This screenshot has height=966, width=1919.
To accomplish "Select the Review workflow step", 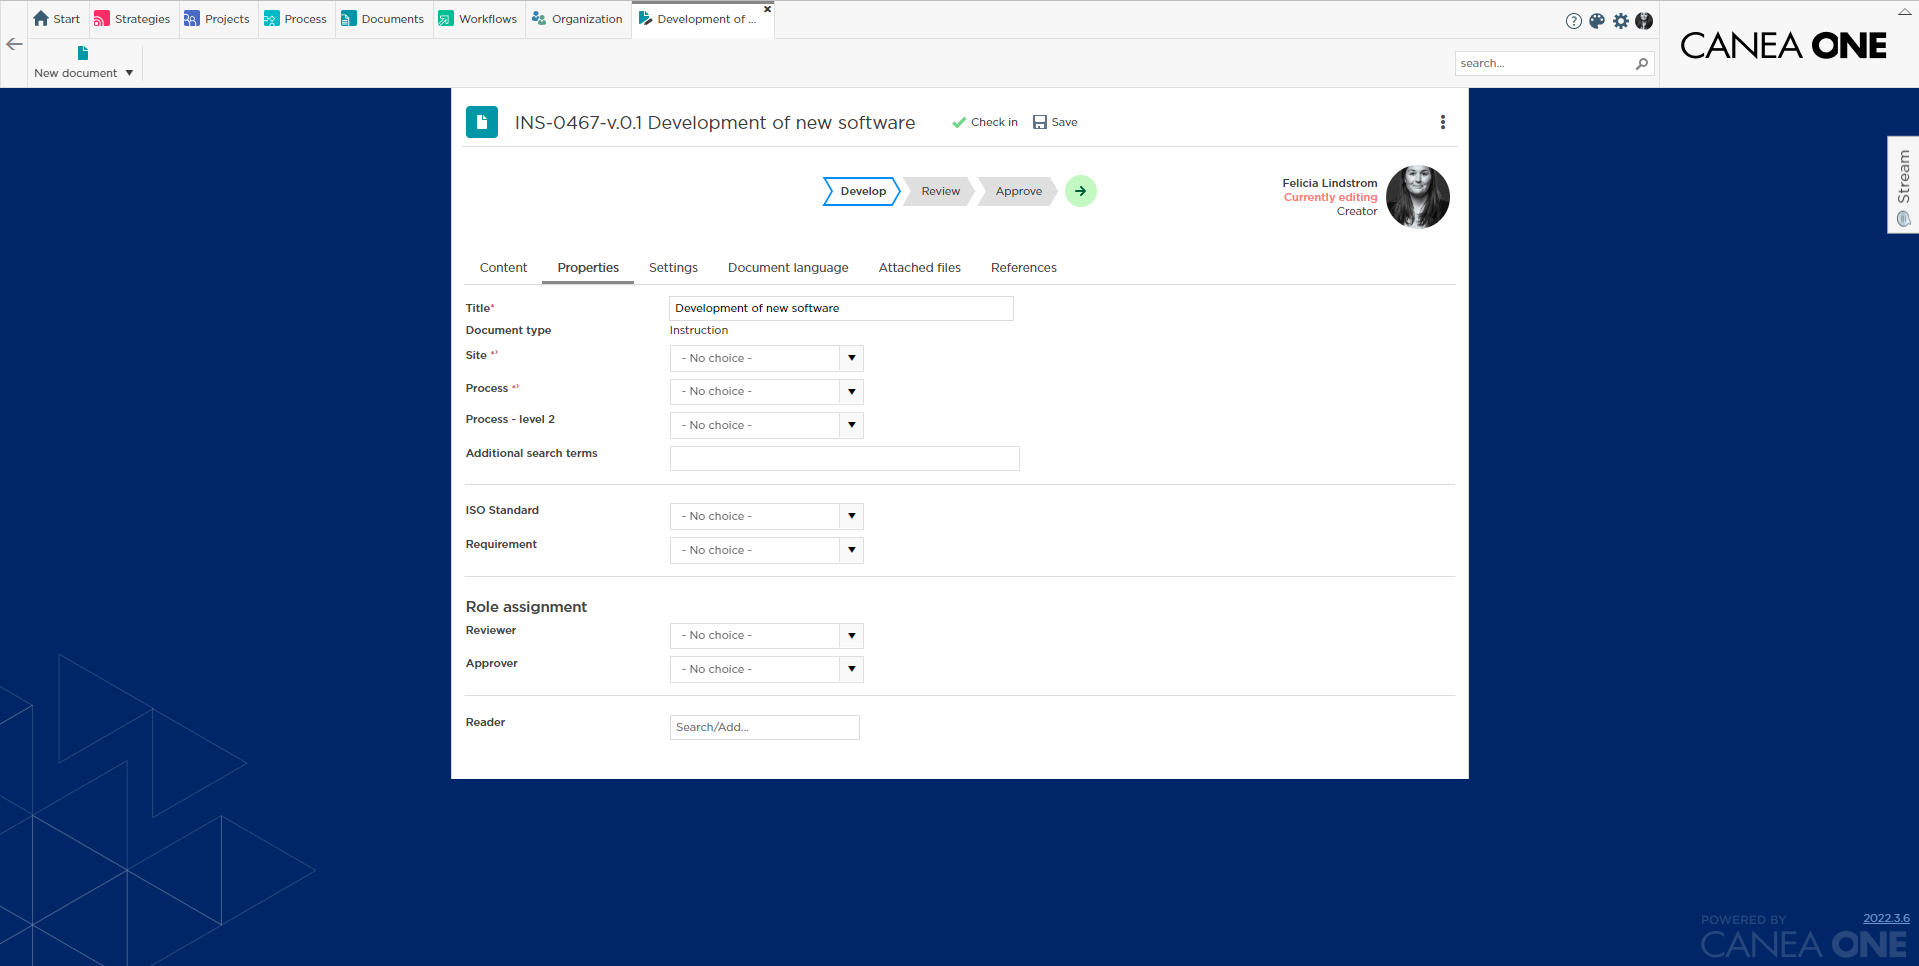I will (x=940, y=191).
